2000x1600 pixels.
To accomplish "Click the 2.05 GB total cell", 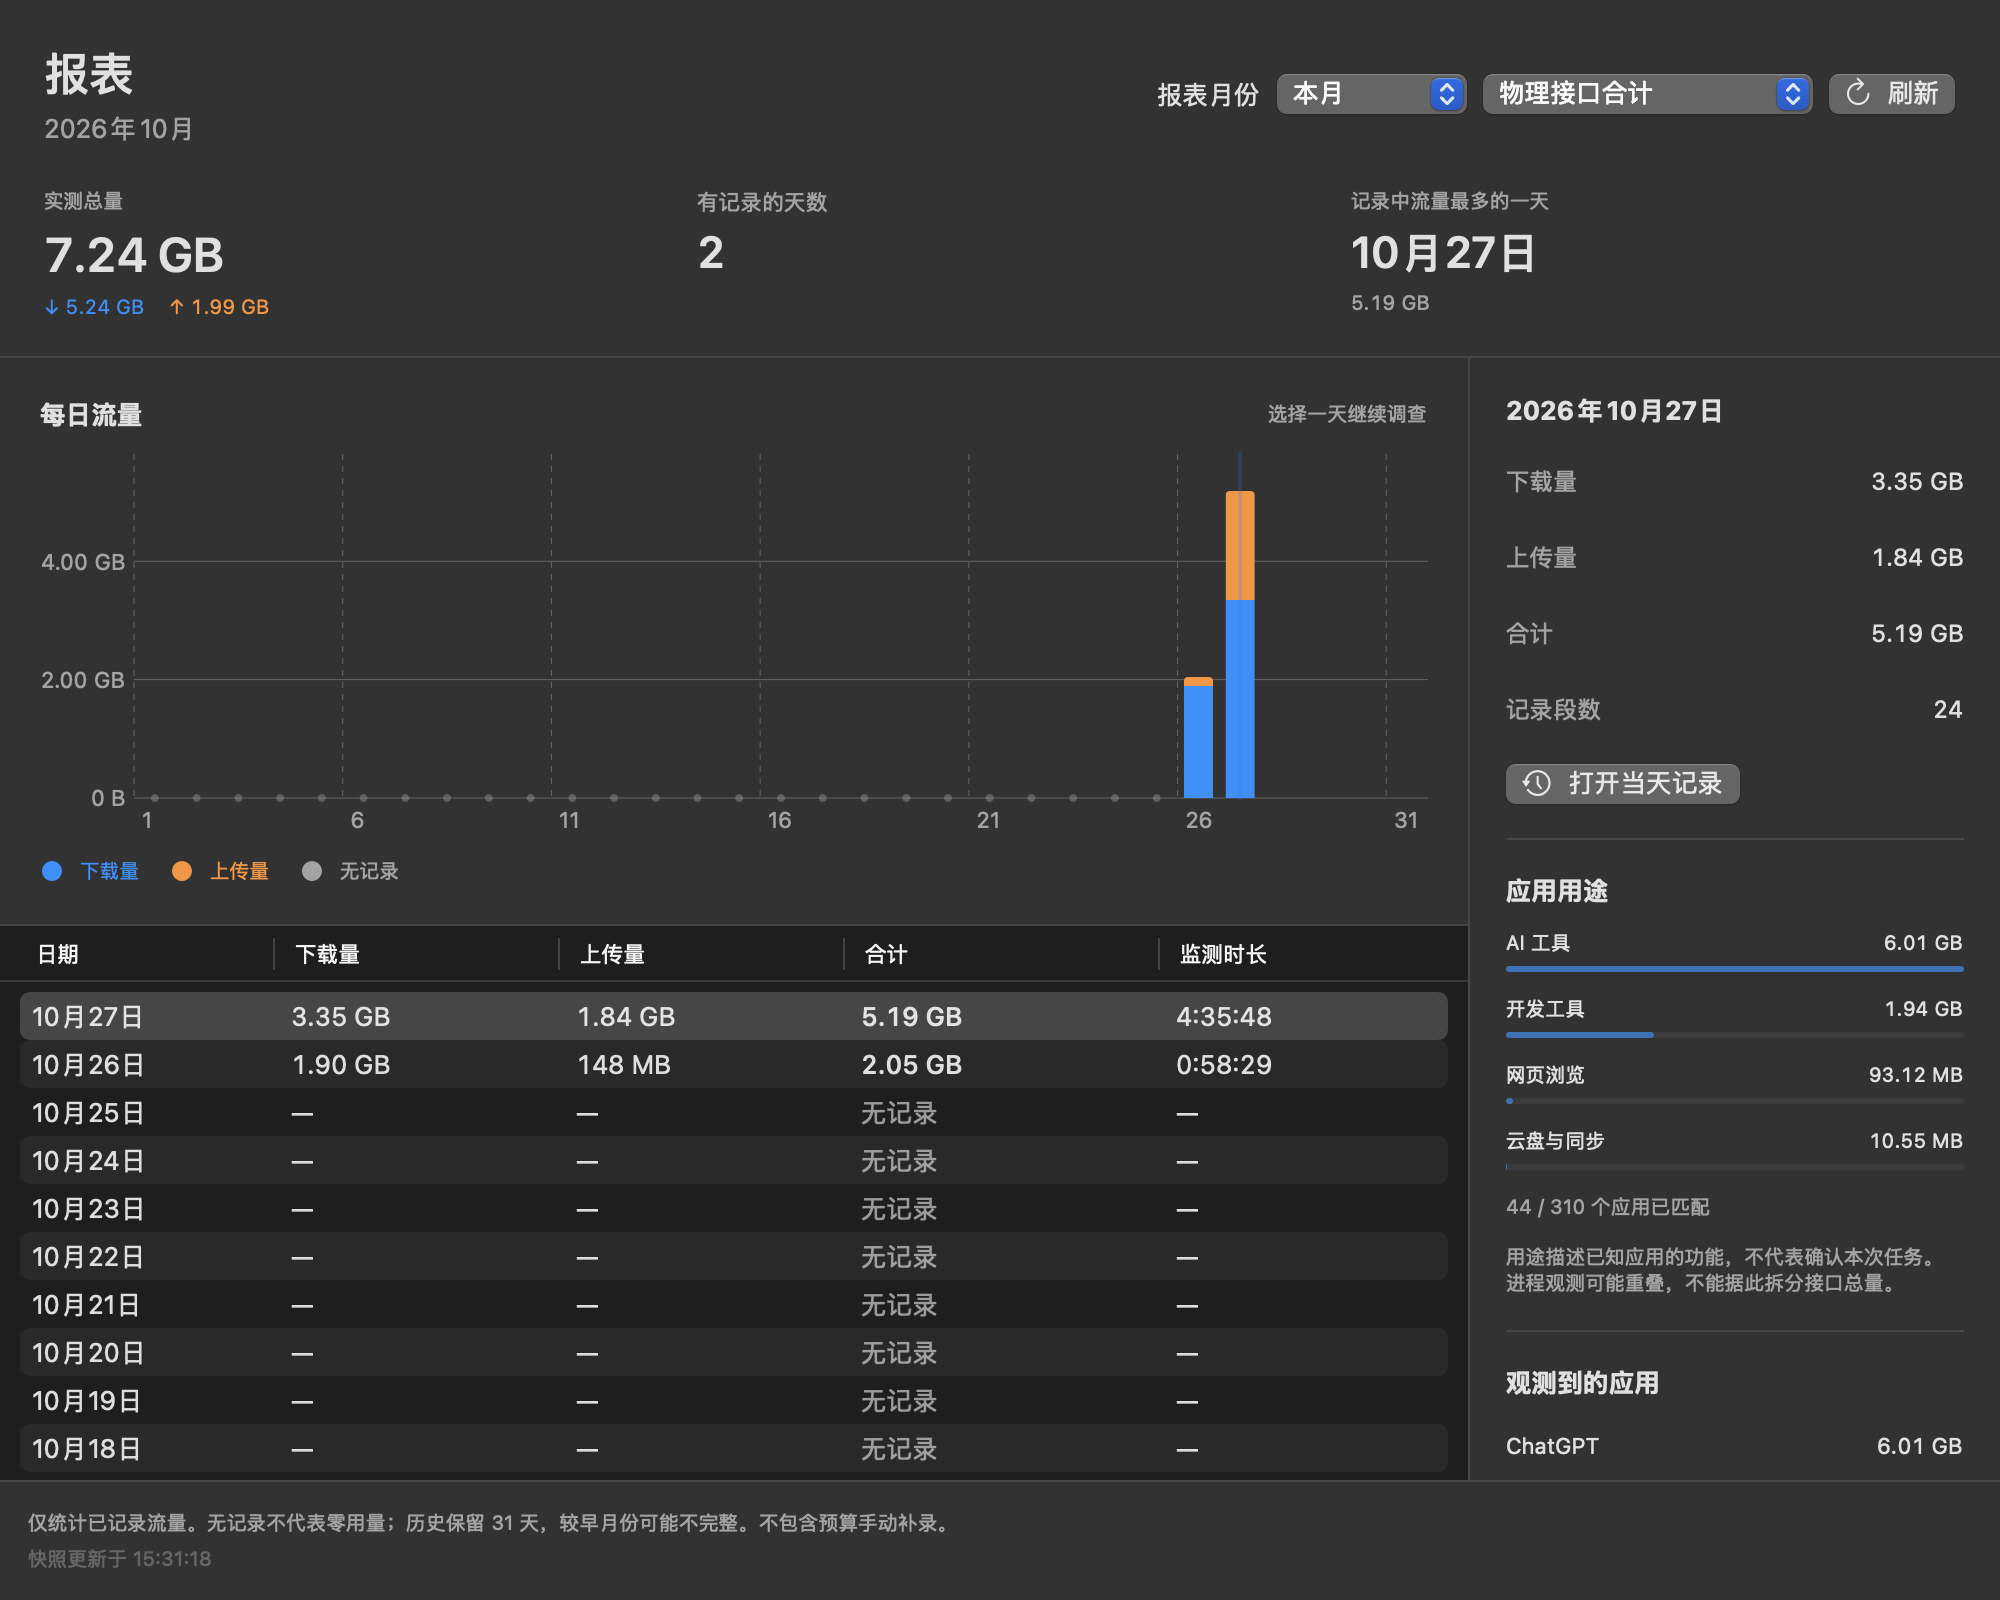I will click(912, 1065).
